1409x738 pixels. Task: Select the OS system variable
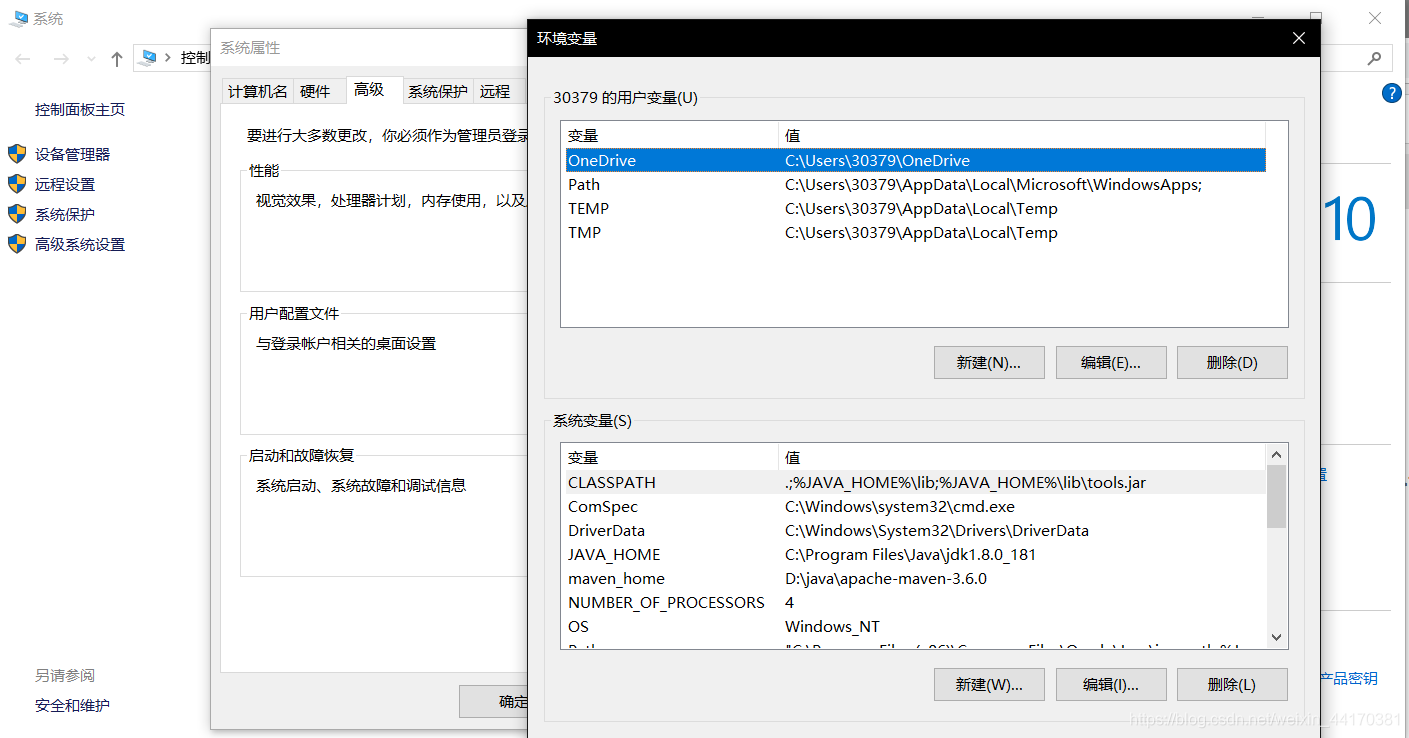(915, 626)
